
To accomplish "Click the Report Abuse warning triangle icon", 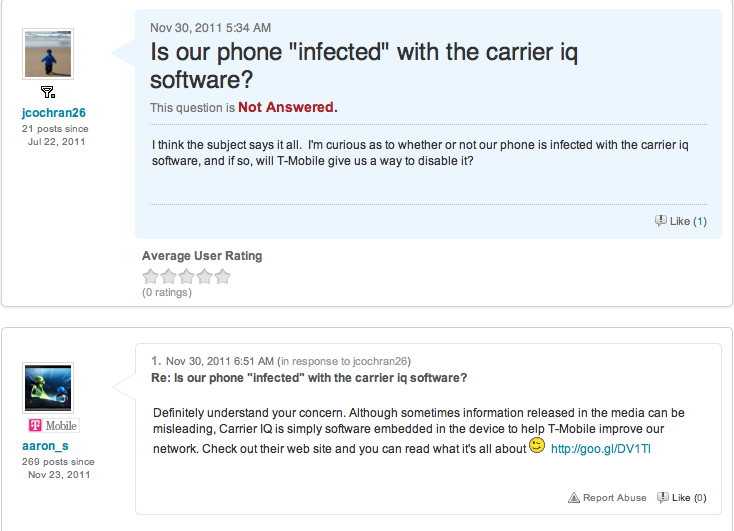I will (x=574, y=497).
